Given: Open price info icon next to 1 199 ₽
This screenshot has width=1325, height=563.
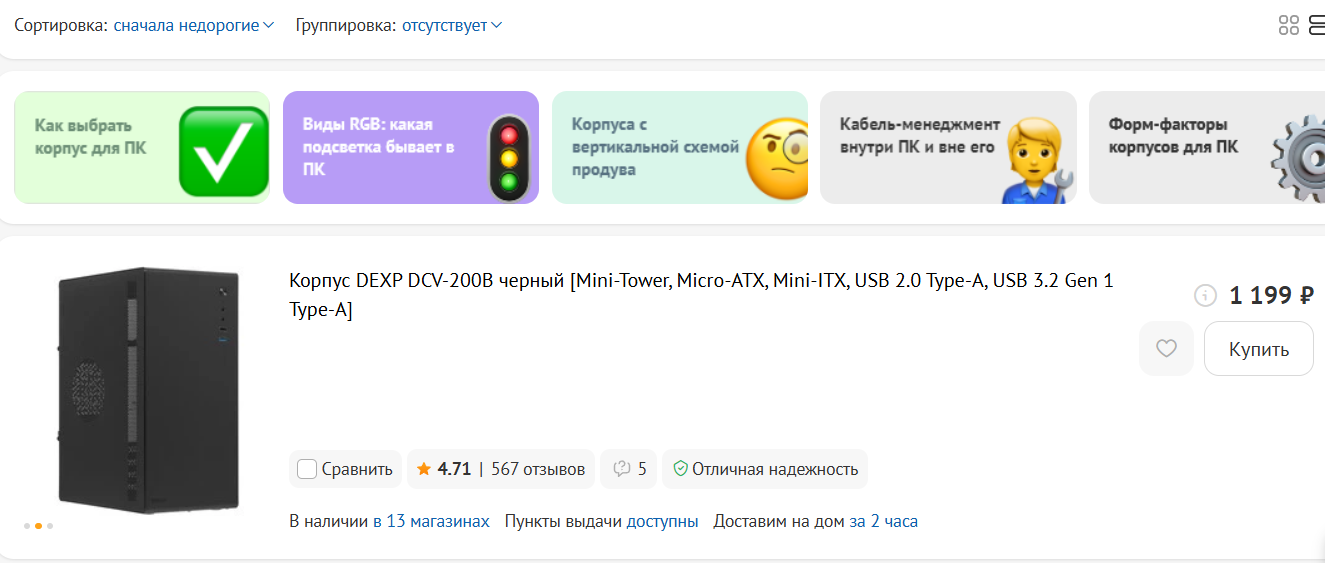Looking at the screenshot, I should click(x=1206, y=295).
